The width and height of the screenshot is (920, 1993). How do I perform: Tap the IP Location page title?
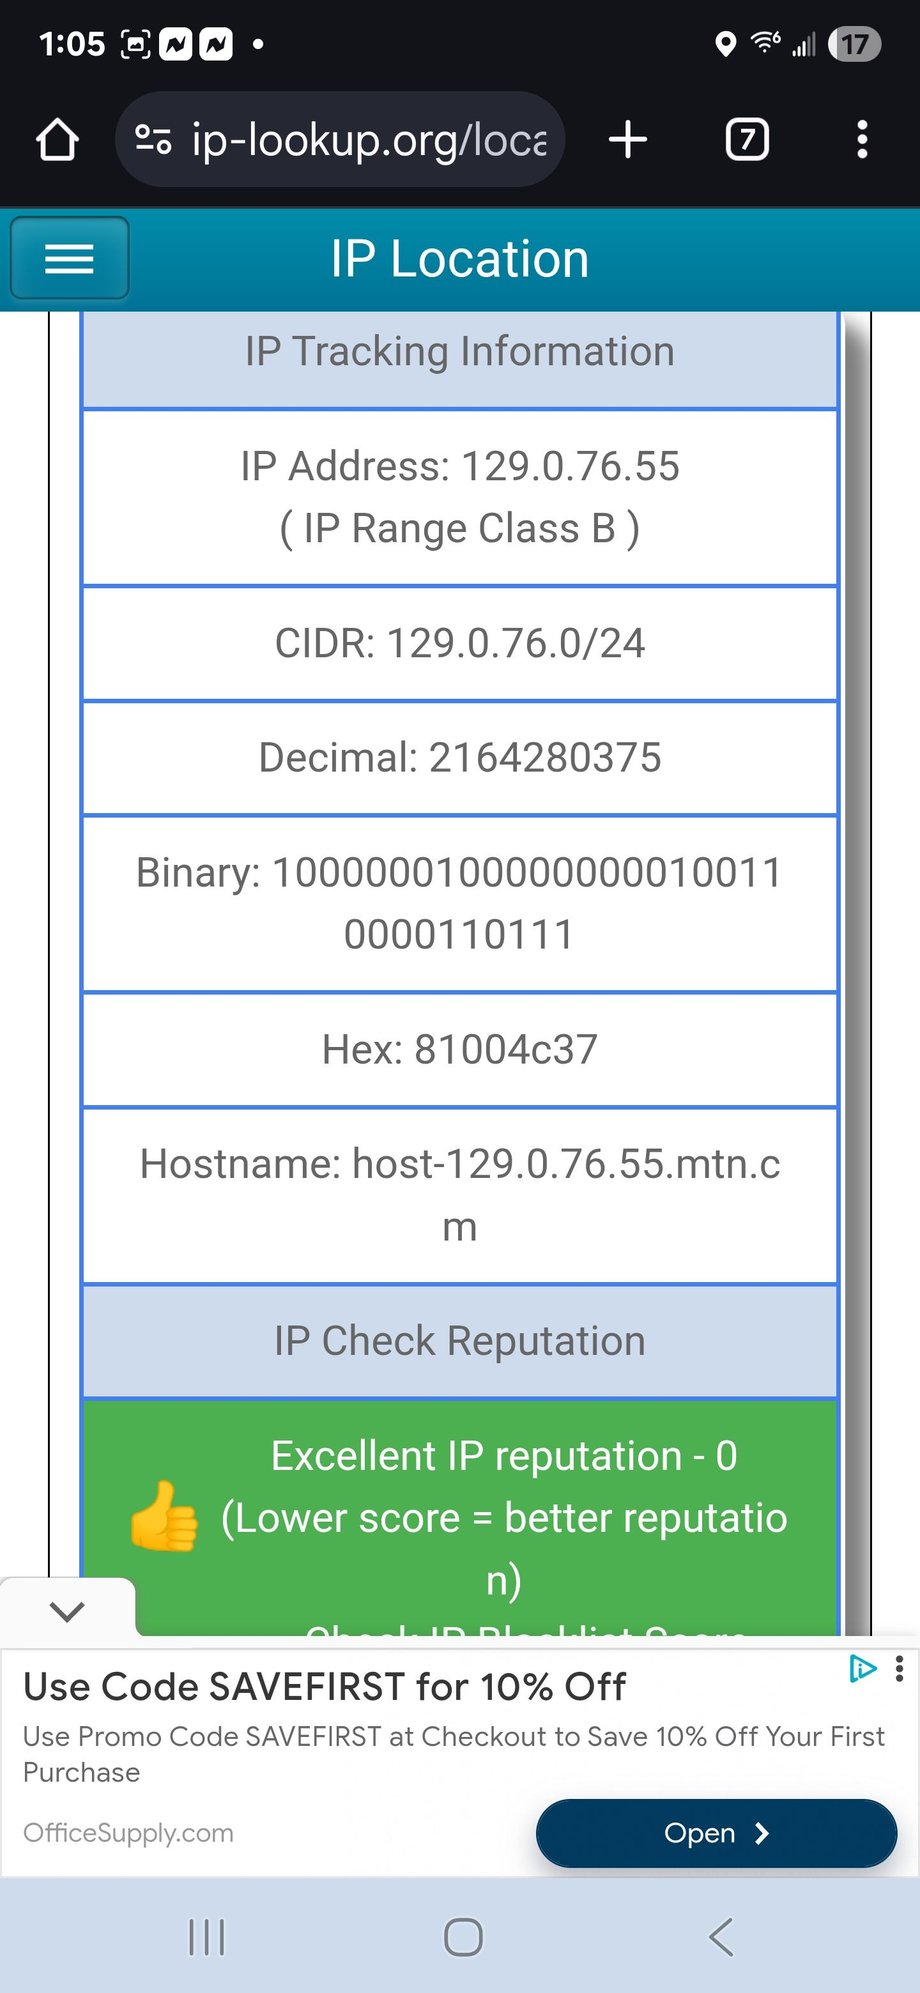[x=460, y=259]
